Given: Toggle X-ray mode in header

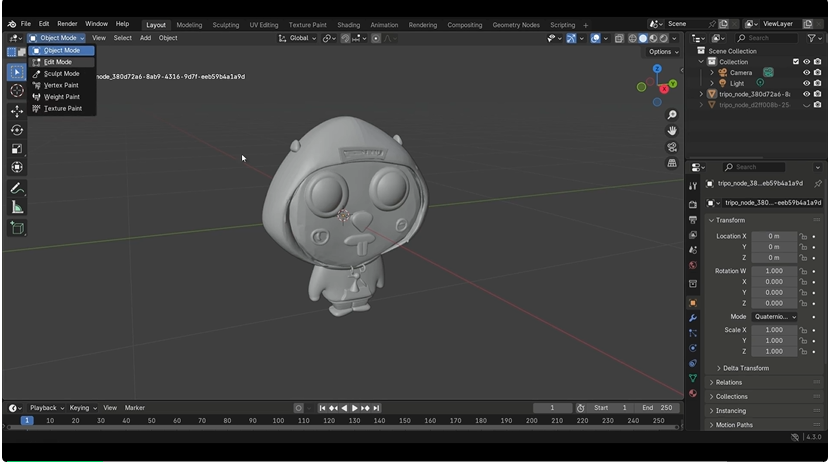Looking at the screenshot, I should (619, 38).
